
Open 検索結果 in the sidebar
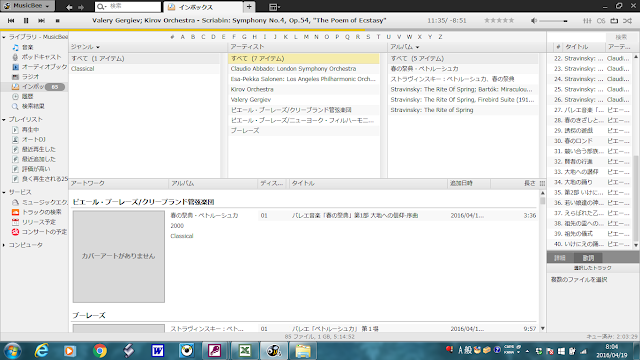pos(33,106)
